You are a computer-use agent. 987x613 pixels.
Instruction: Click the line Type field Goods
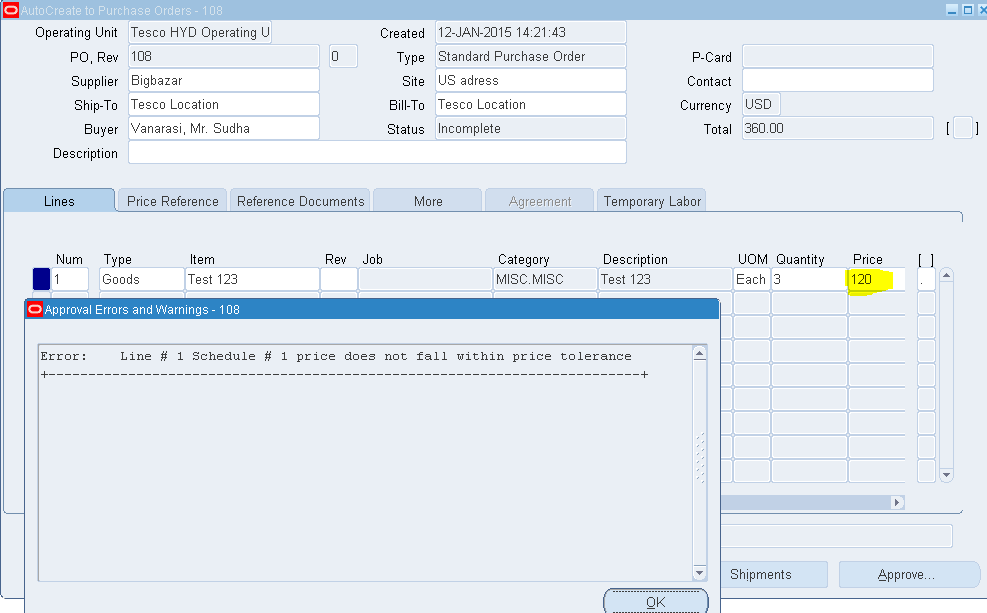[142, 279]
